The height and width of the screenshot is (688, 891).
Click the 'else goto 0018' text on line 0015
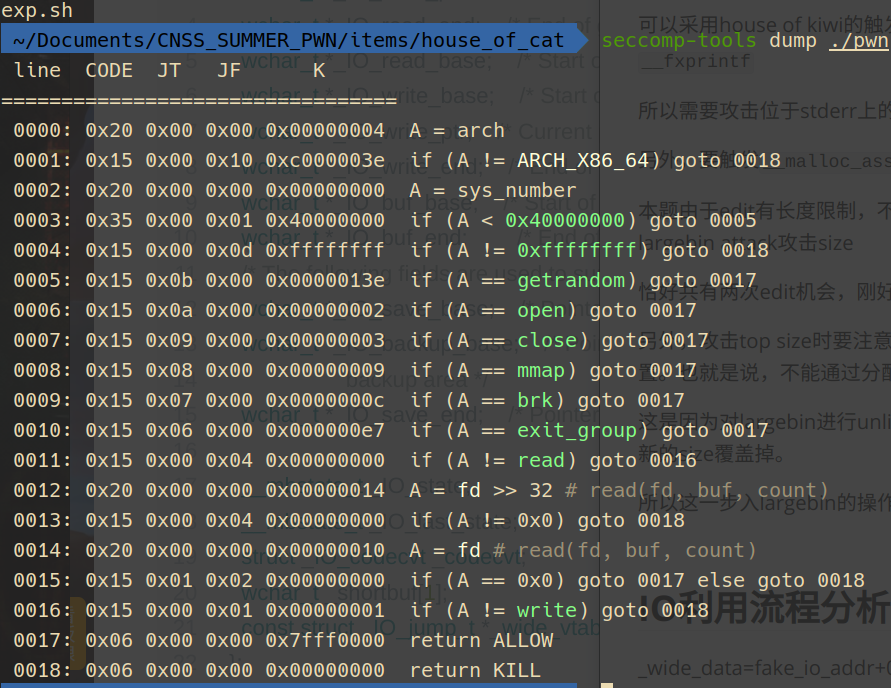tap(781, 581)
